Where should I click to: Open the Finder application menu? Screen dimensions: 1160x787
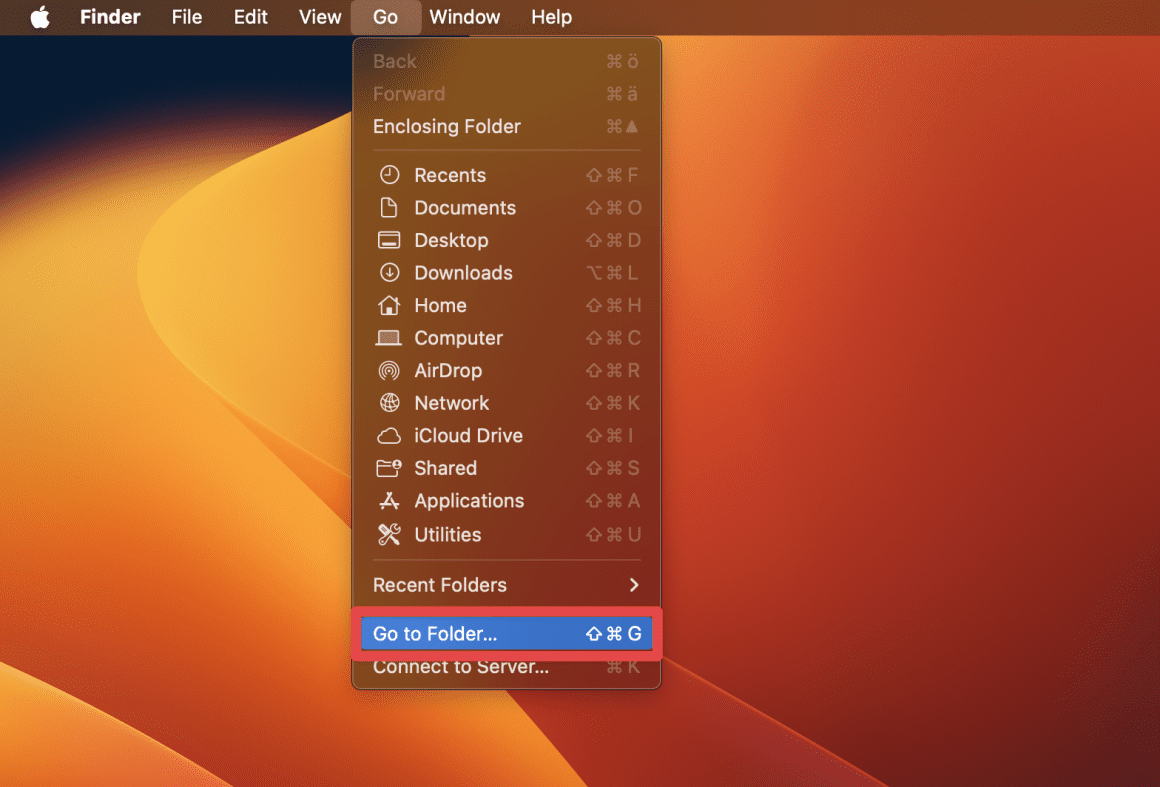coord(110,17)
